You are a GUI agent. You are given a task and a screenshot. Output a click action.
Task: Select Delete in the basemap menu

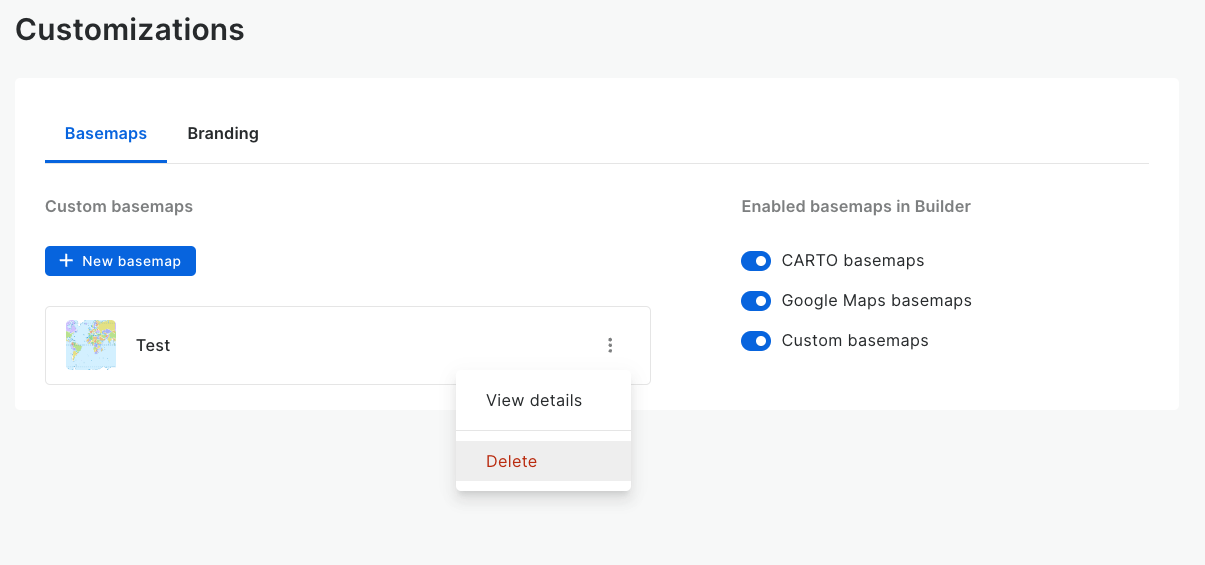pos(512,461)
